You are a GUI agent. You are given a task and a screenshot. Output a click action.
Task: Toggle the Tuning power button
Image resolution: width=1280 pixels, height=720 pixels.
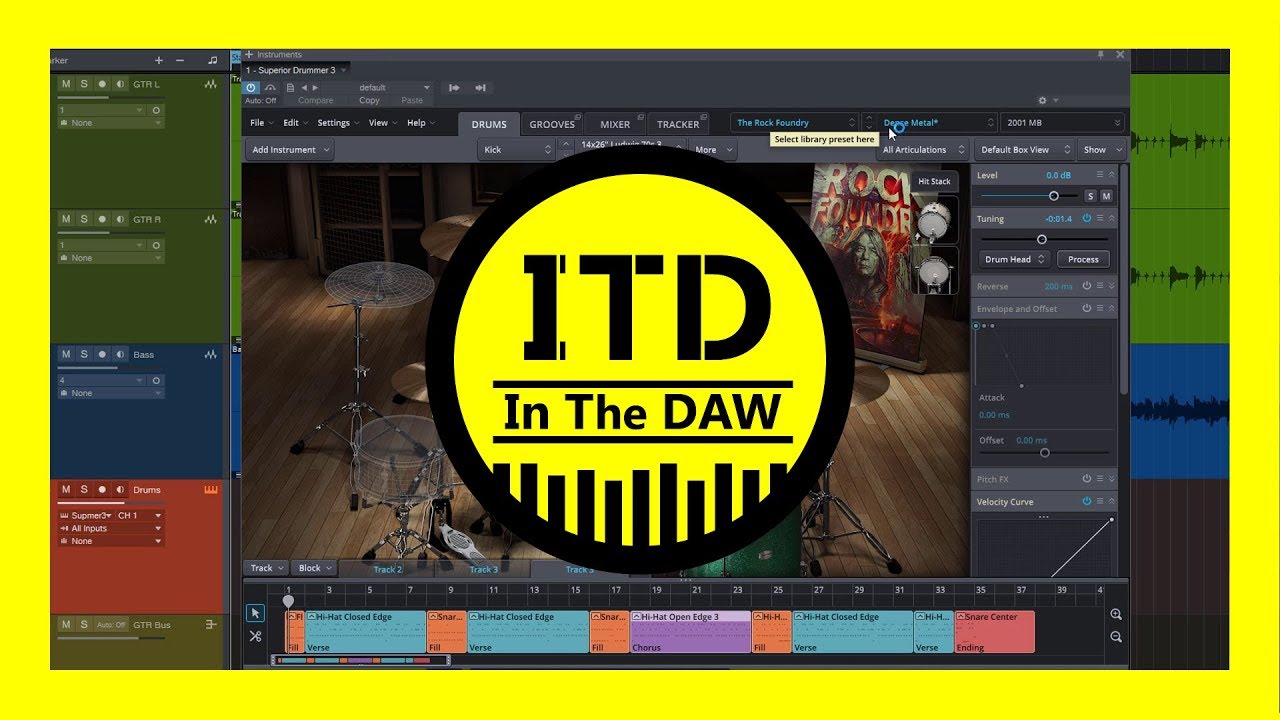coord(1087,218)
